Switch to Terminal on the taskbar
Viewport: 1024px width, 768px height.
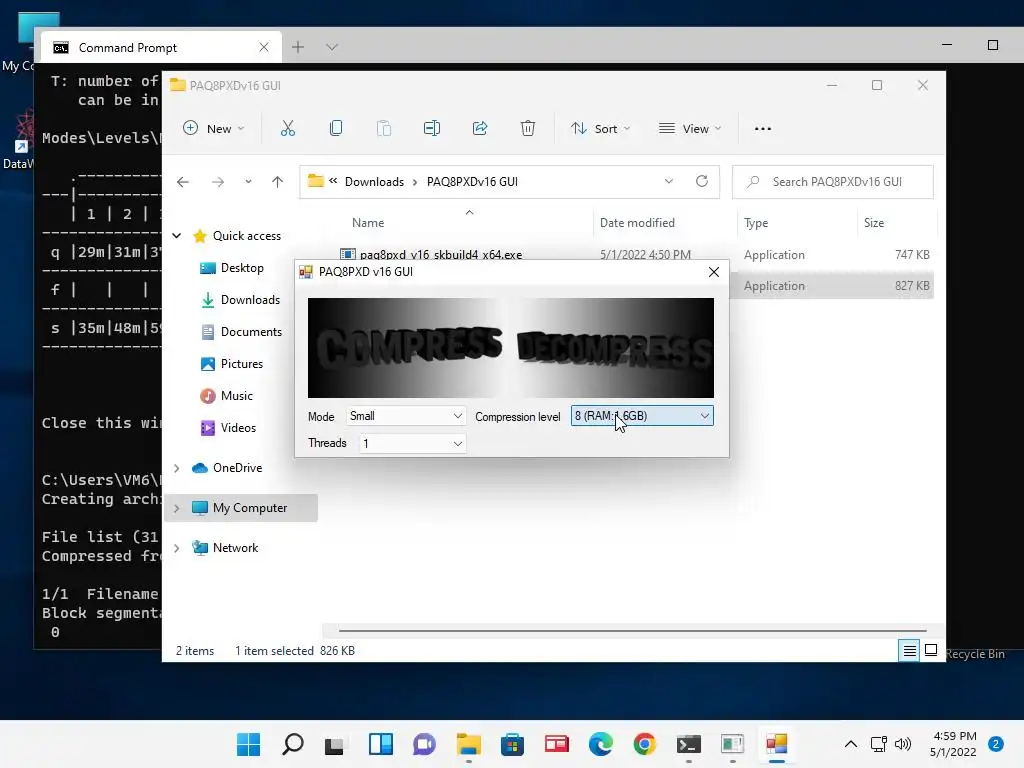click(688, 744)
